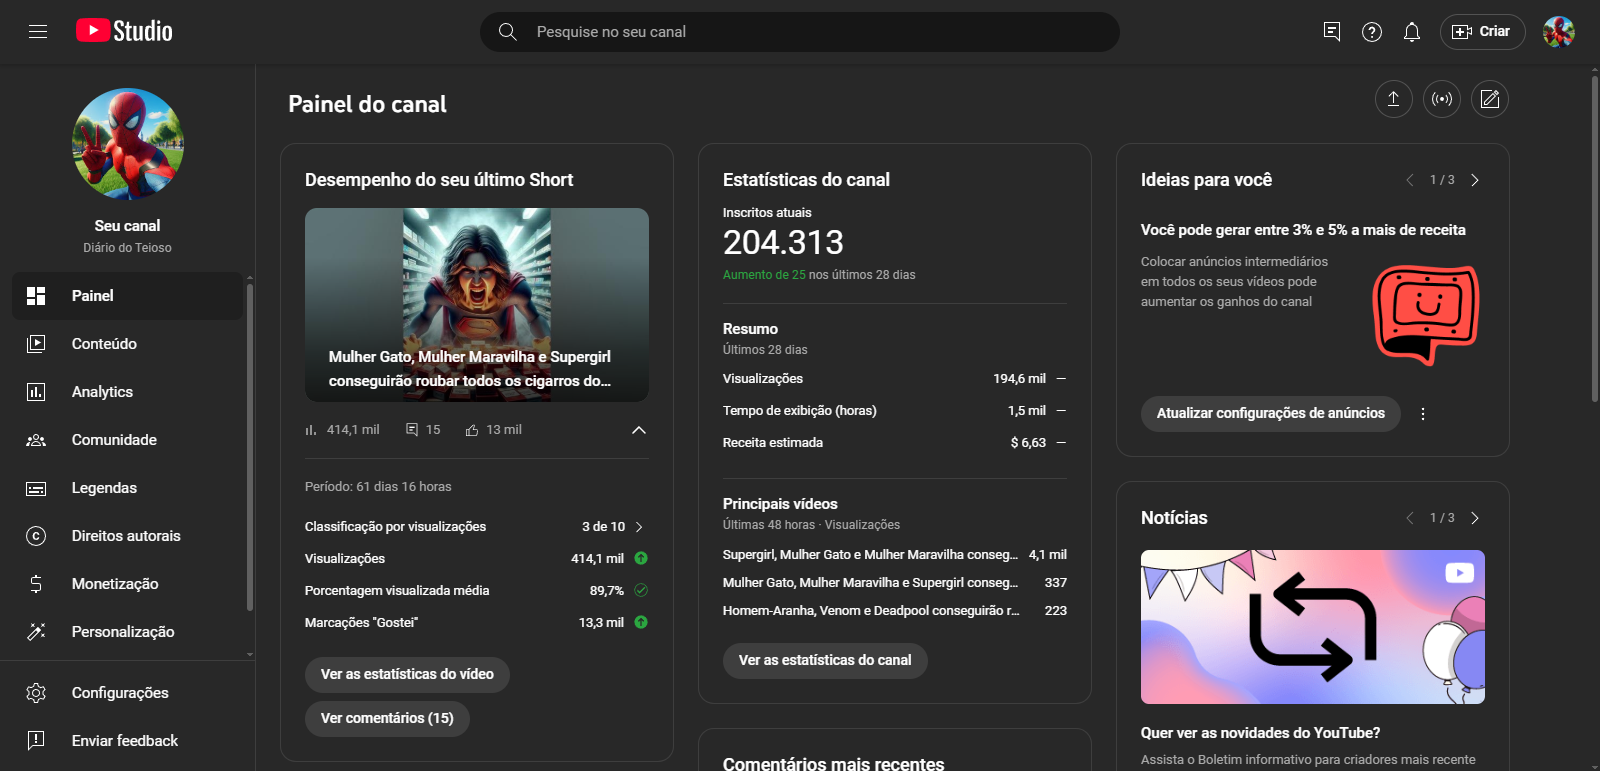Click the search field Pesquise no seu canal
1600x771 pixels.
click(x=800, y=32)
